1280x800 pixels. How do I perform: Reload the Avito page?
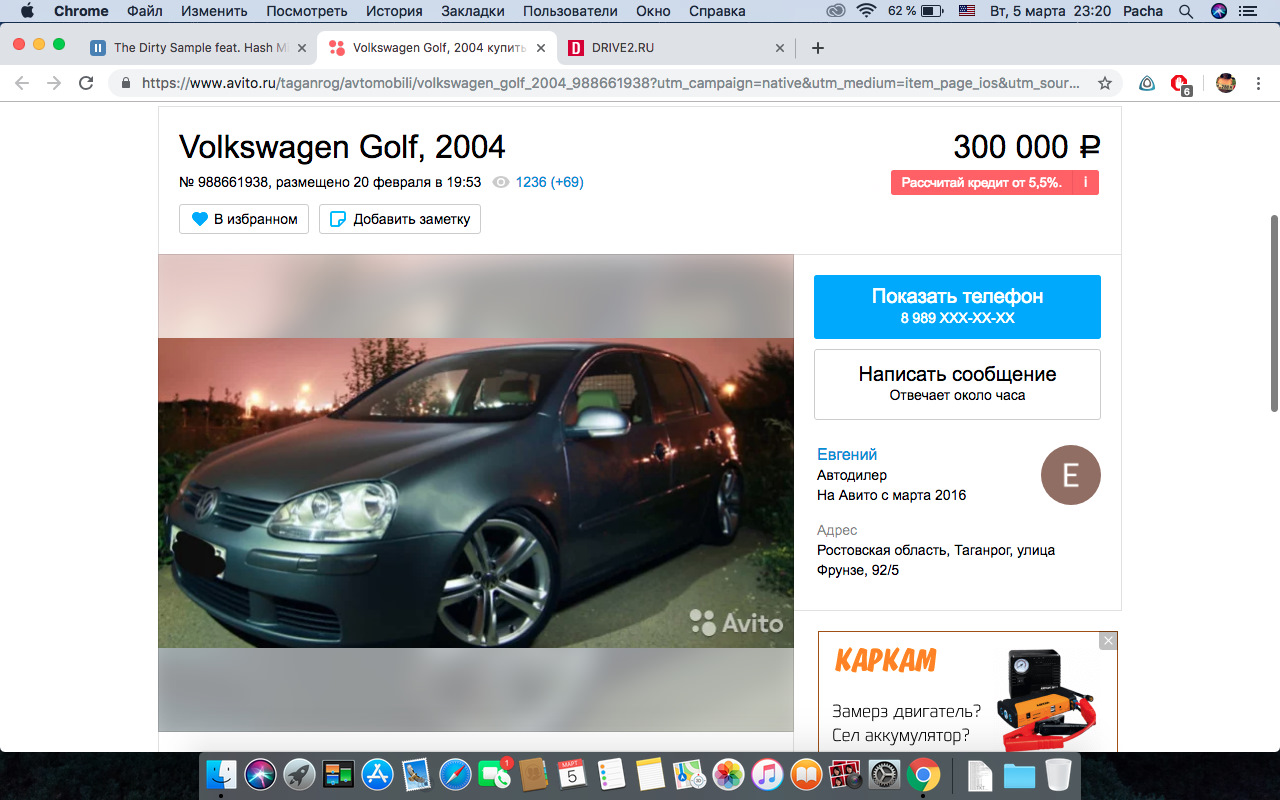pyautogui.click(x=86, y=84)
